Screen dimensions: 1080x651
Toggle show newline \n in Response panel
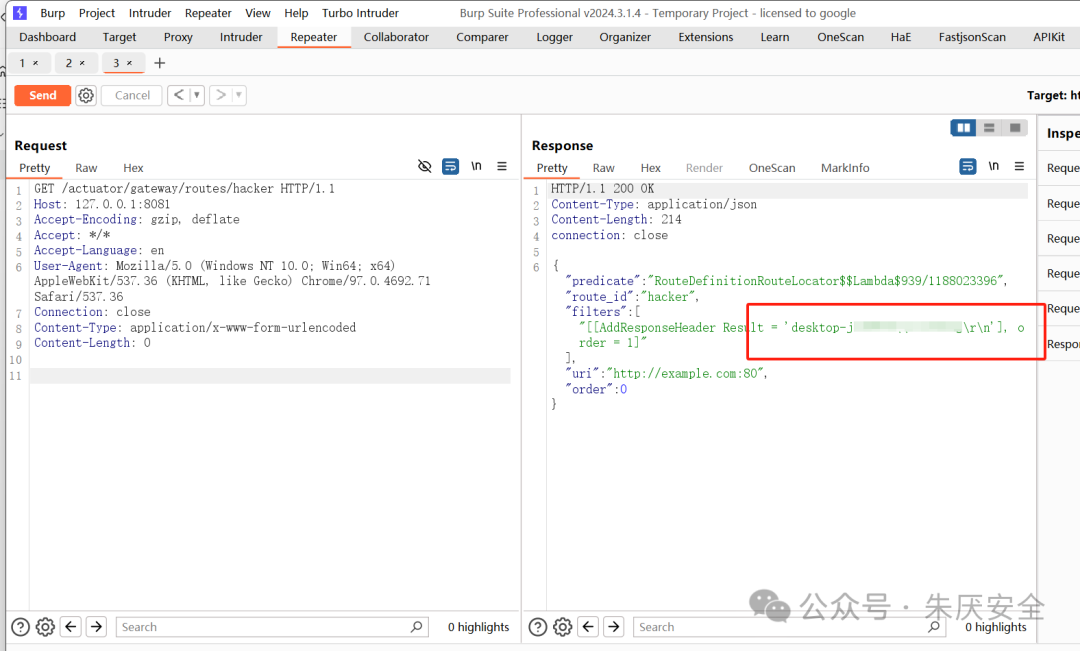click(x=994, y=166)
